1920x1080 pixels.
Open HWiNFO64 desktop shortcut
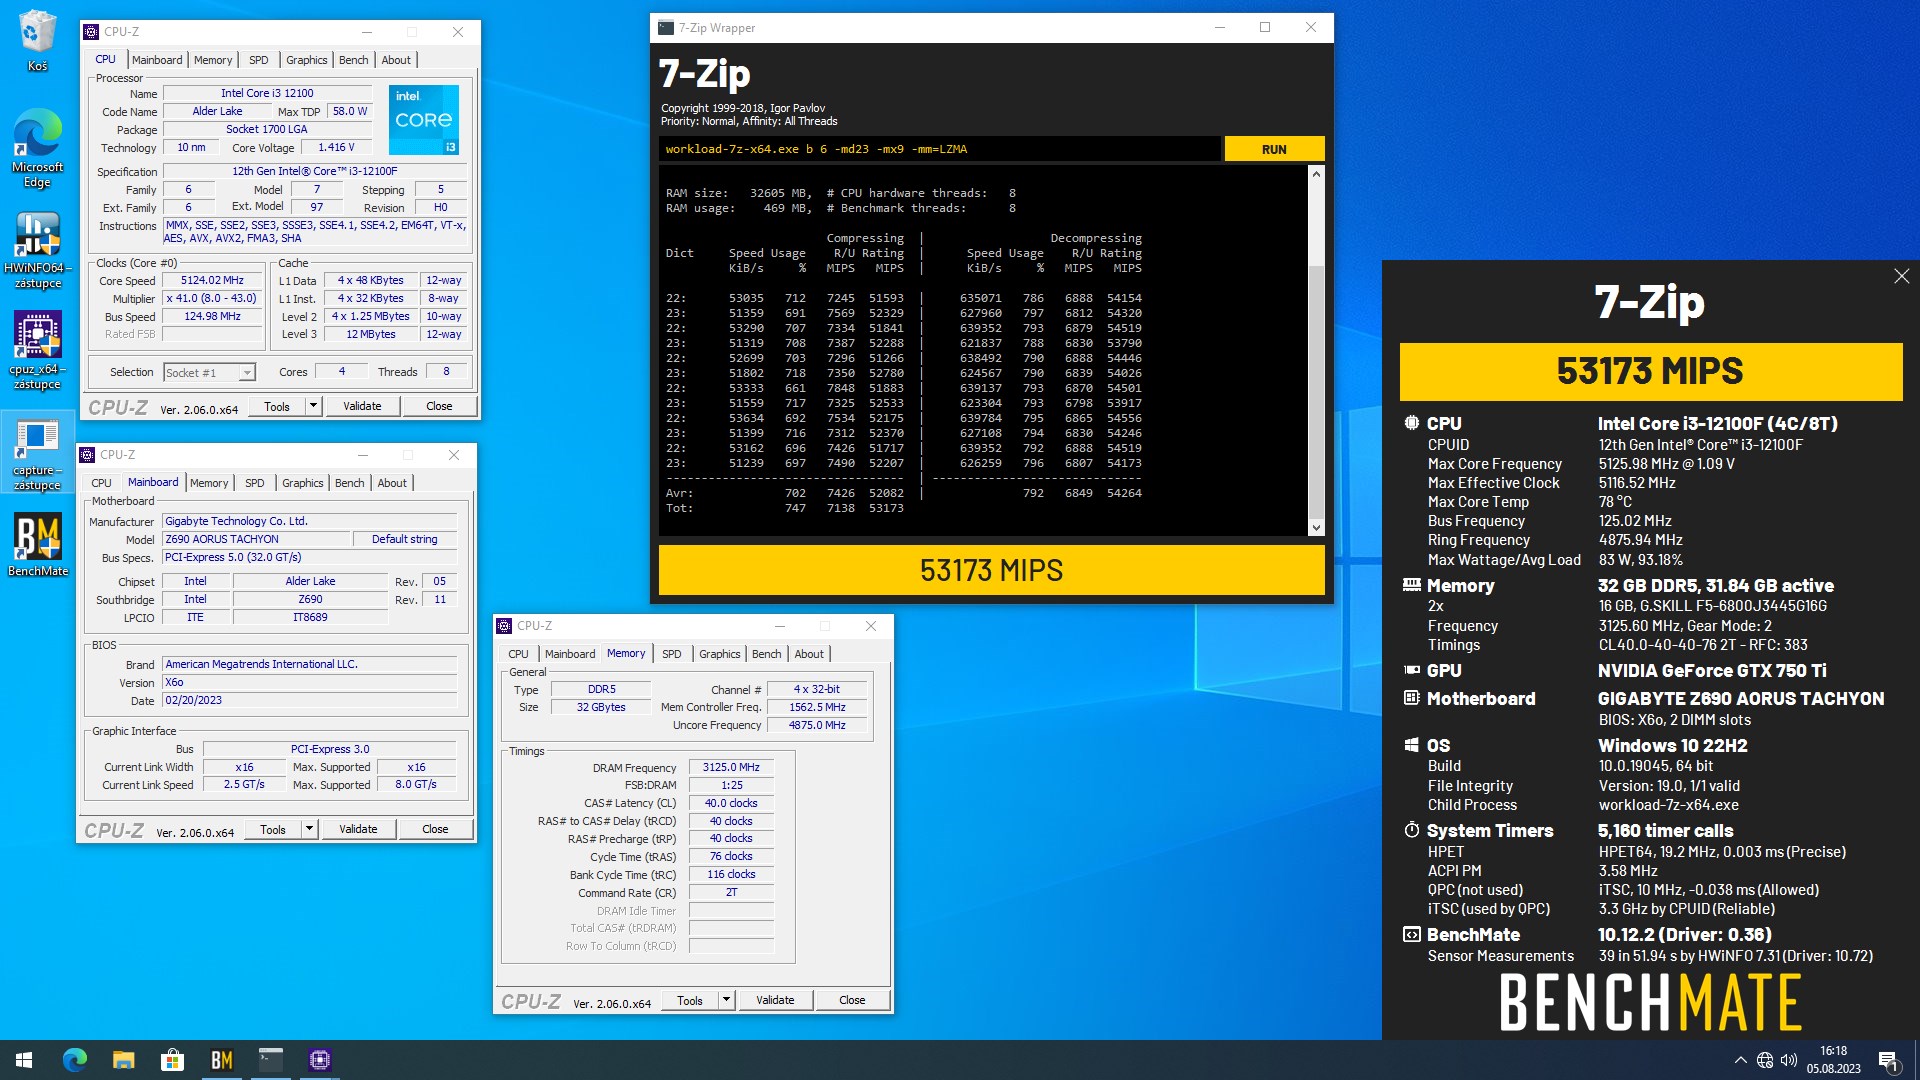click(37, 250)
